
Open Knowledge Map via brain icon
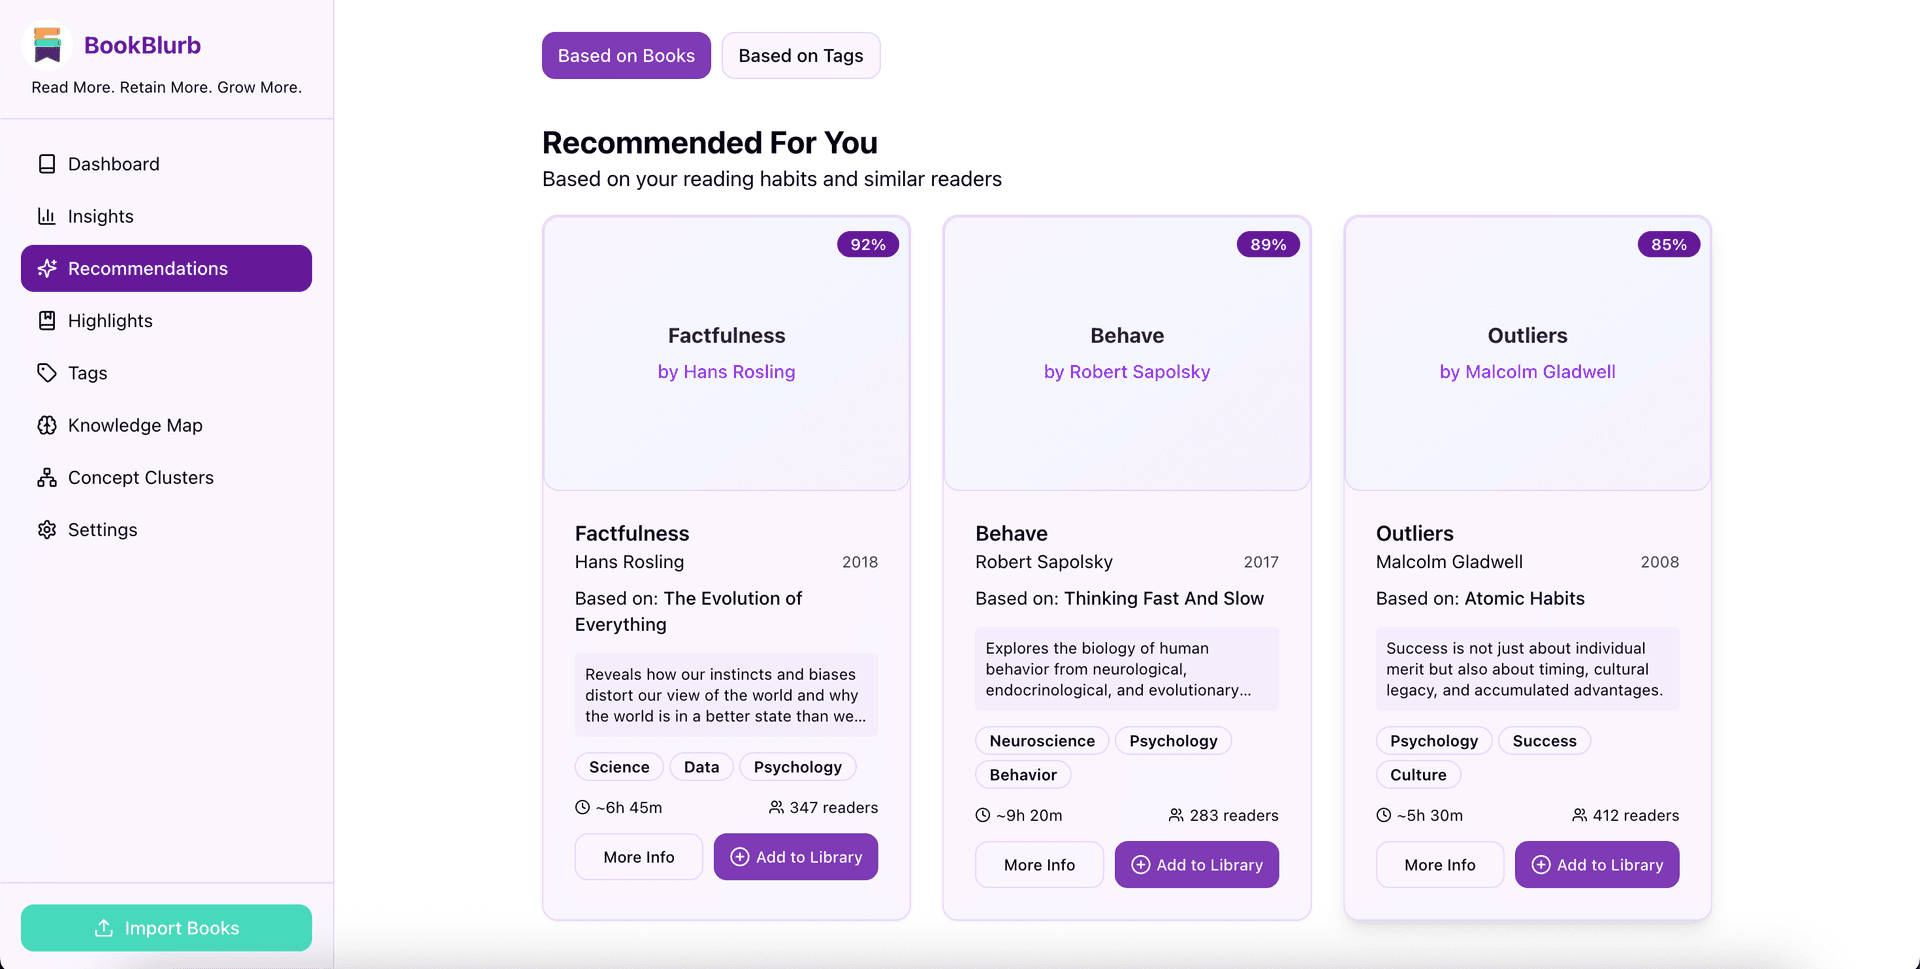[x=47, y=425]
